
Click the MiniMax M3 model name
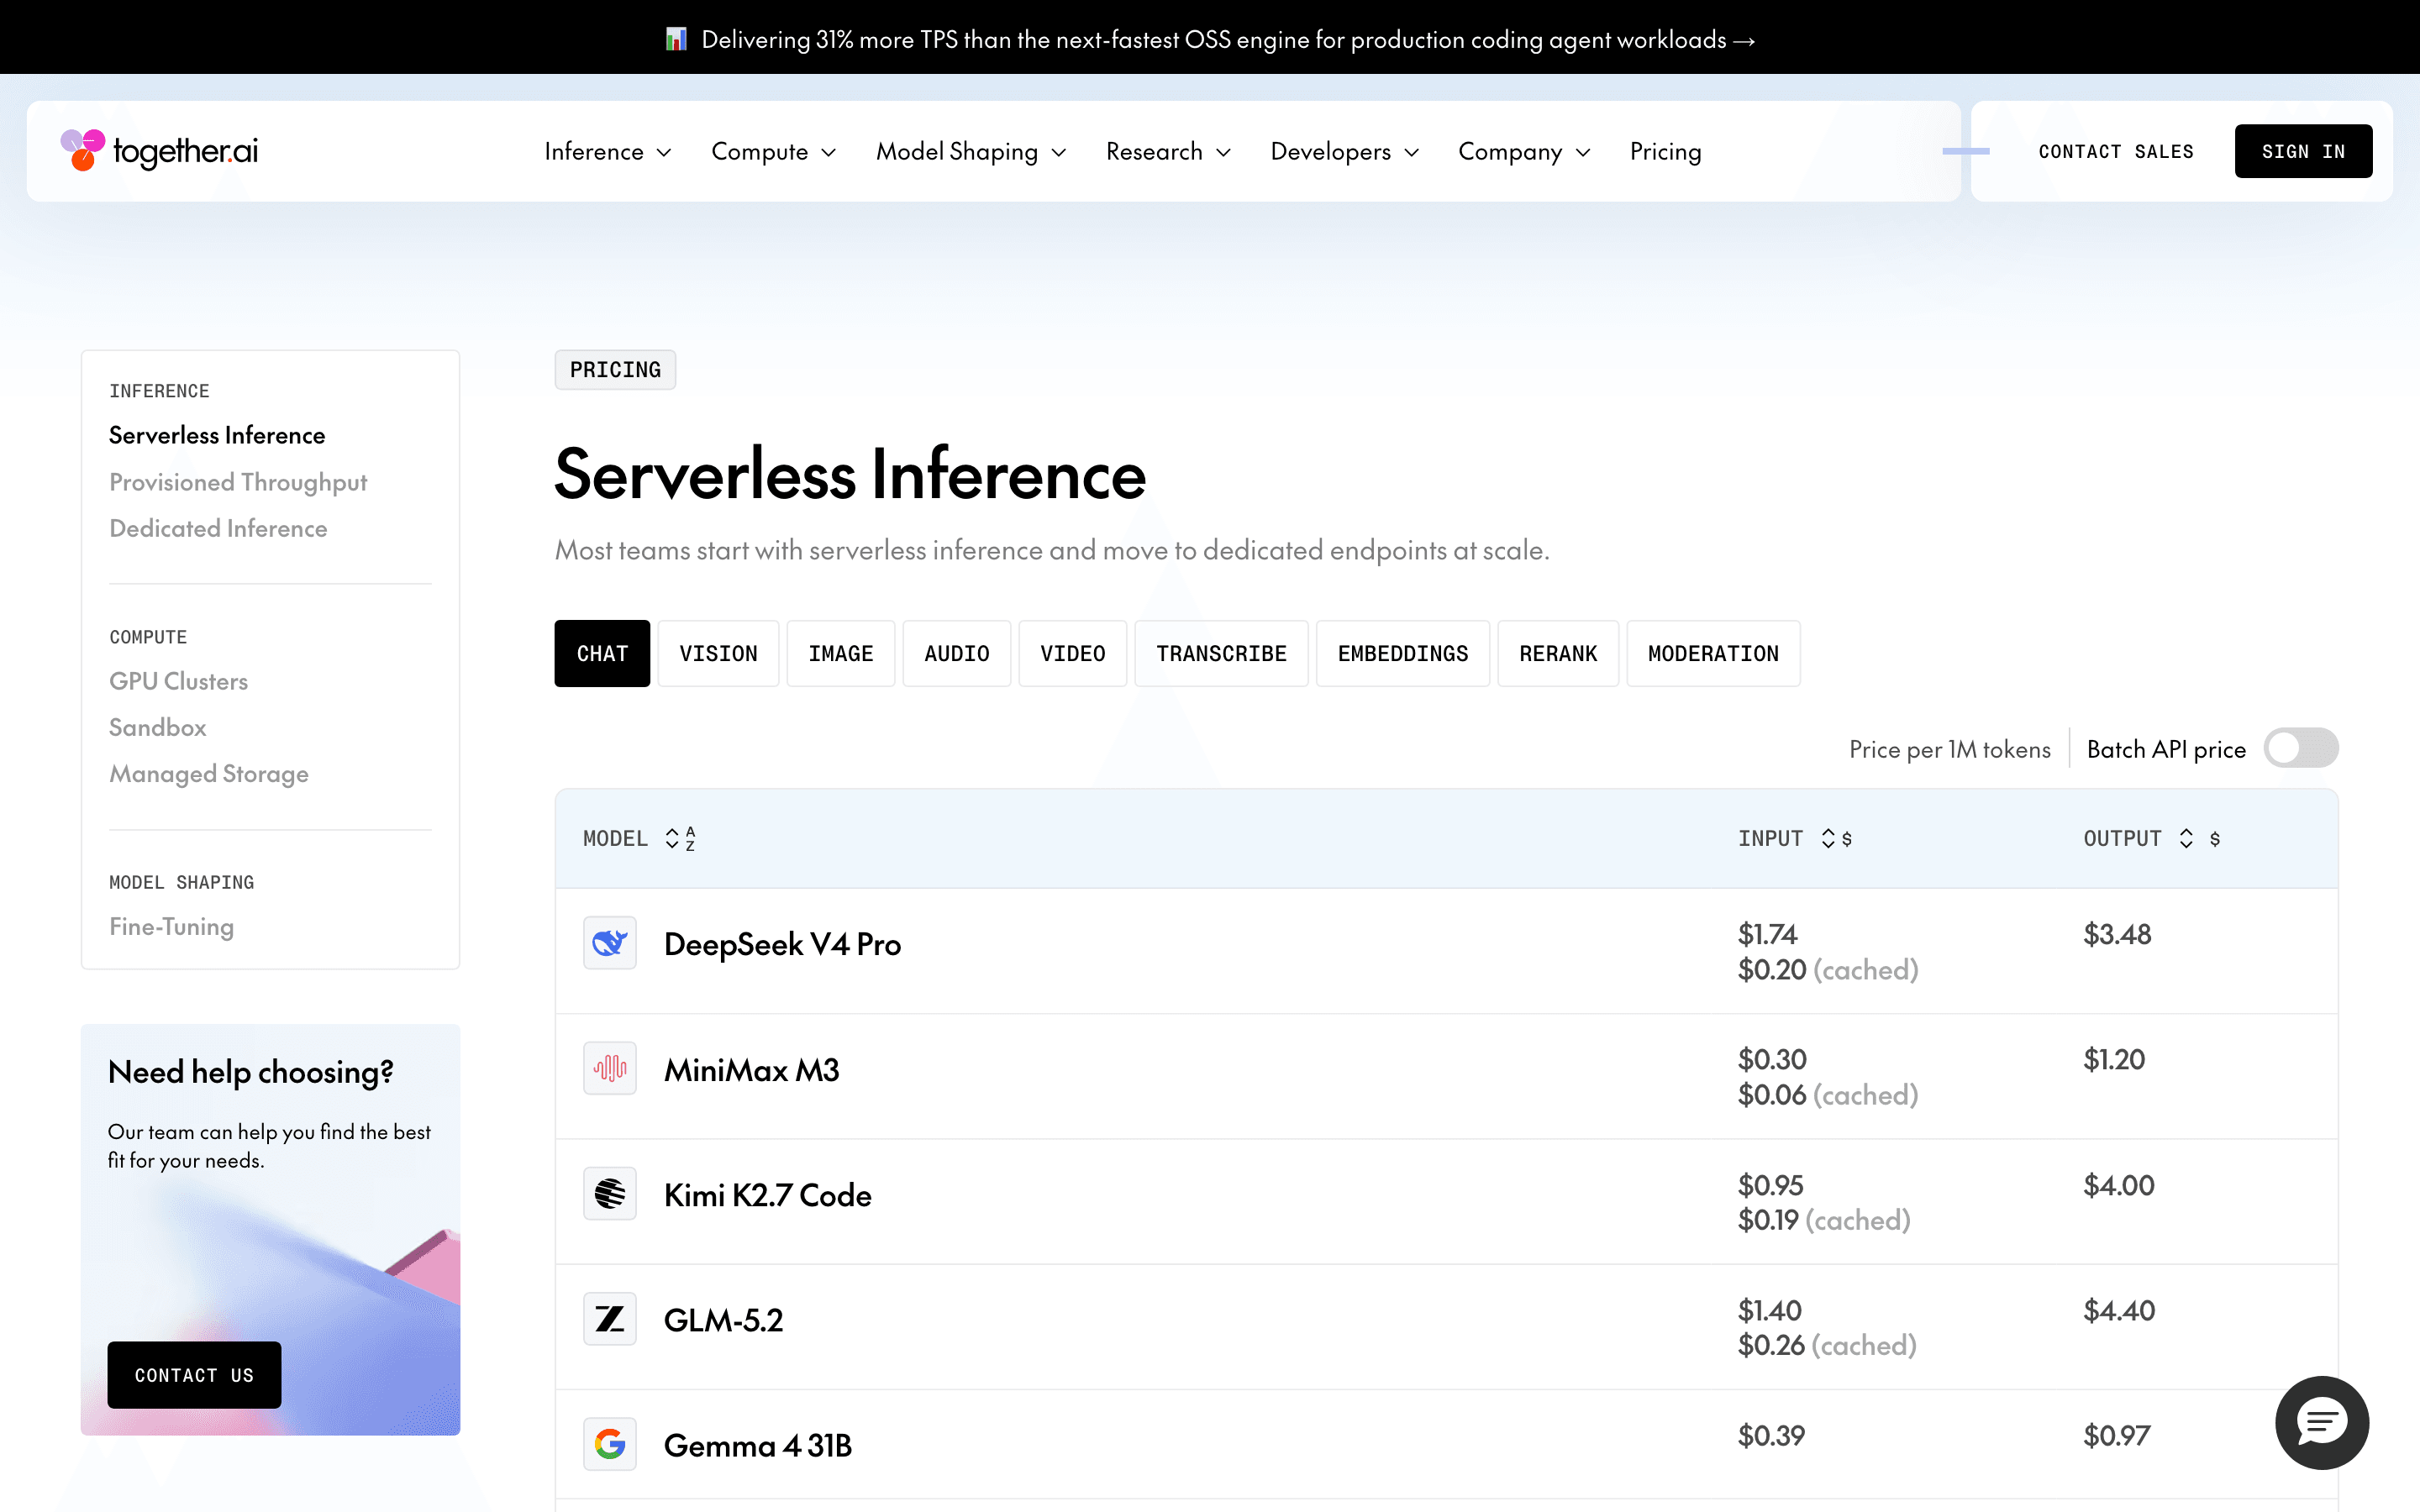point(752,1070)
